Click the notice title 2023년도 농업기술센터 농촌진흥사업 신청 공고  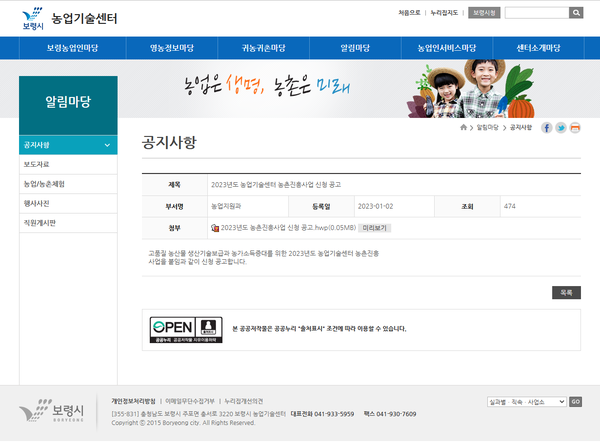click(x=276, y=185)
